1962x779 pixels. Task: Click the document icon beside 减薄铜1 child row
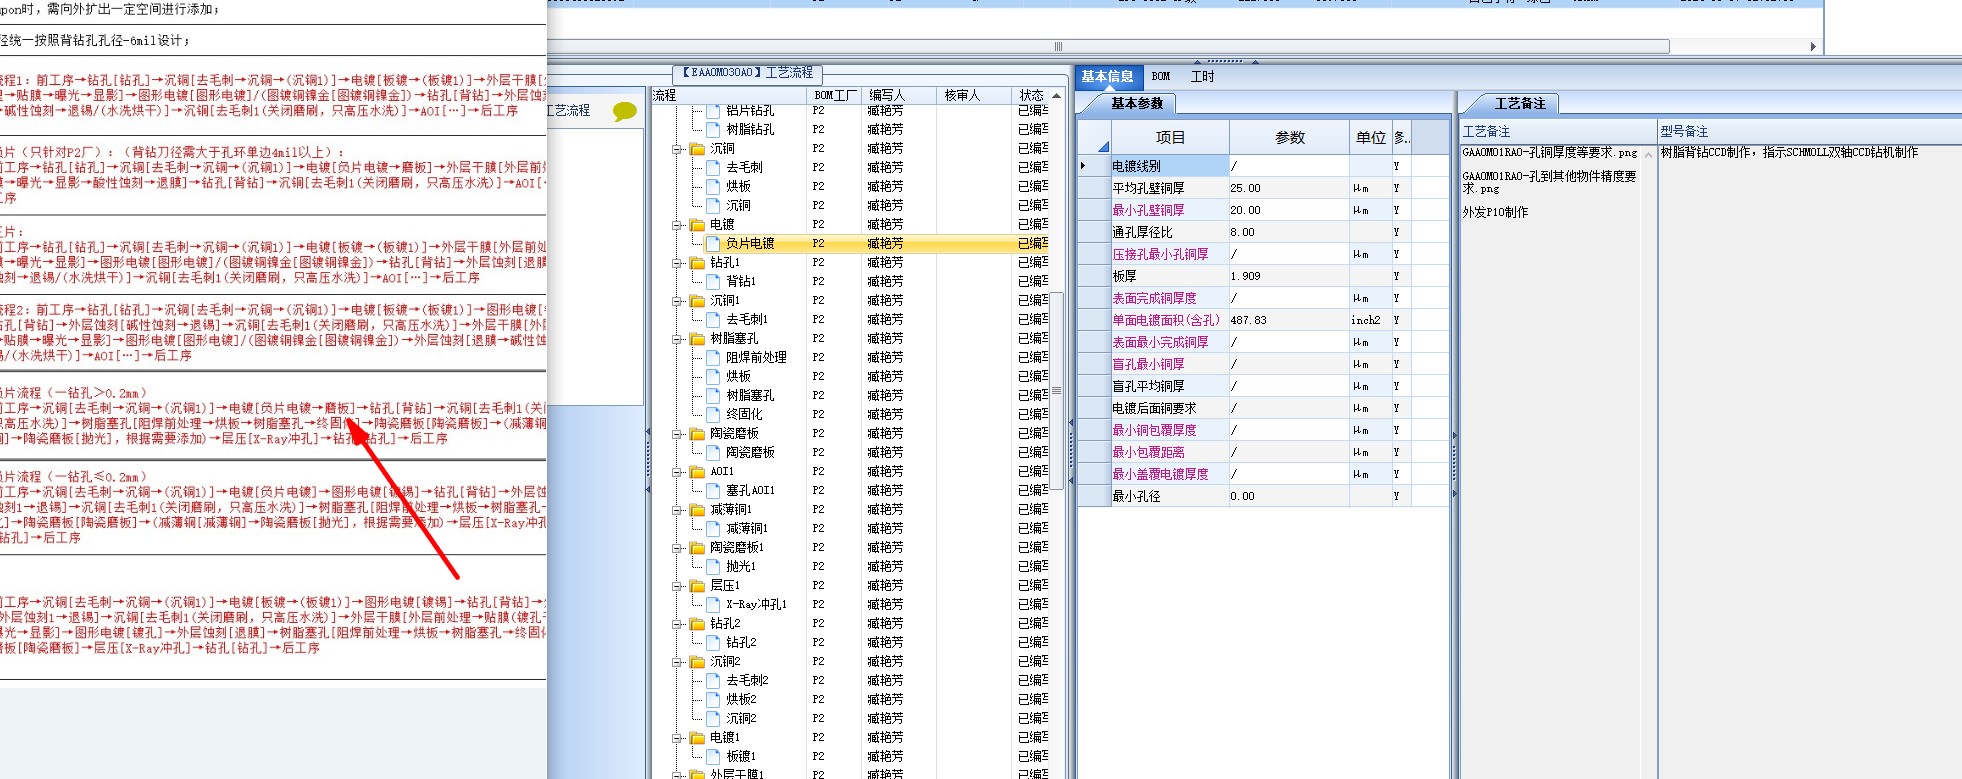tap(713, 528)
